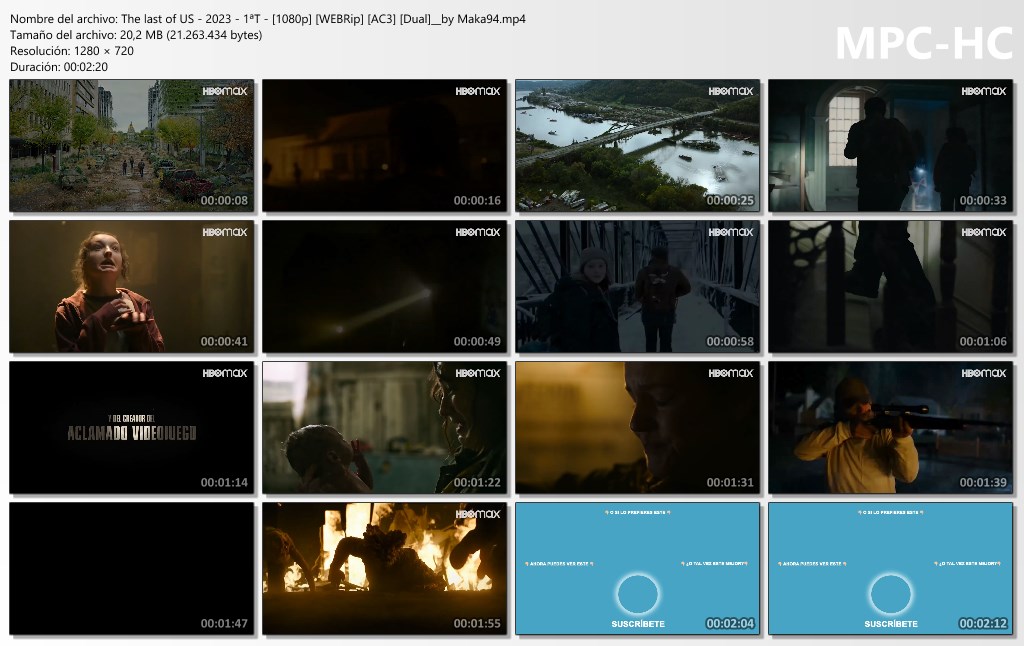Select the silhouettes by window frame 00:00:33
This screenshot has height=646, width=1024.
click(x=890, y=146)
